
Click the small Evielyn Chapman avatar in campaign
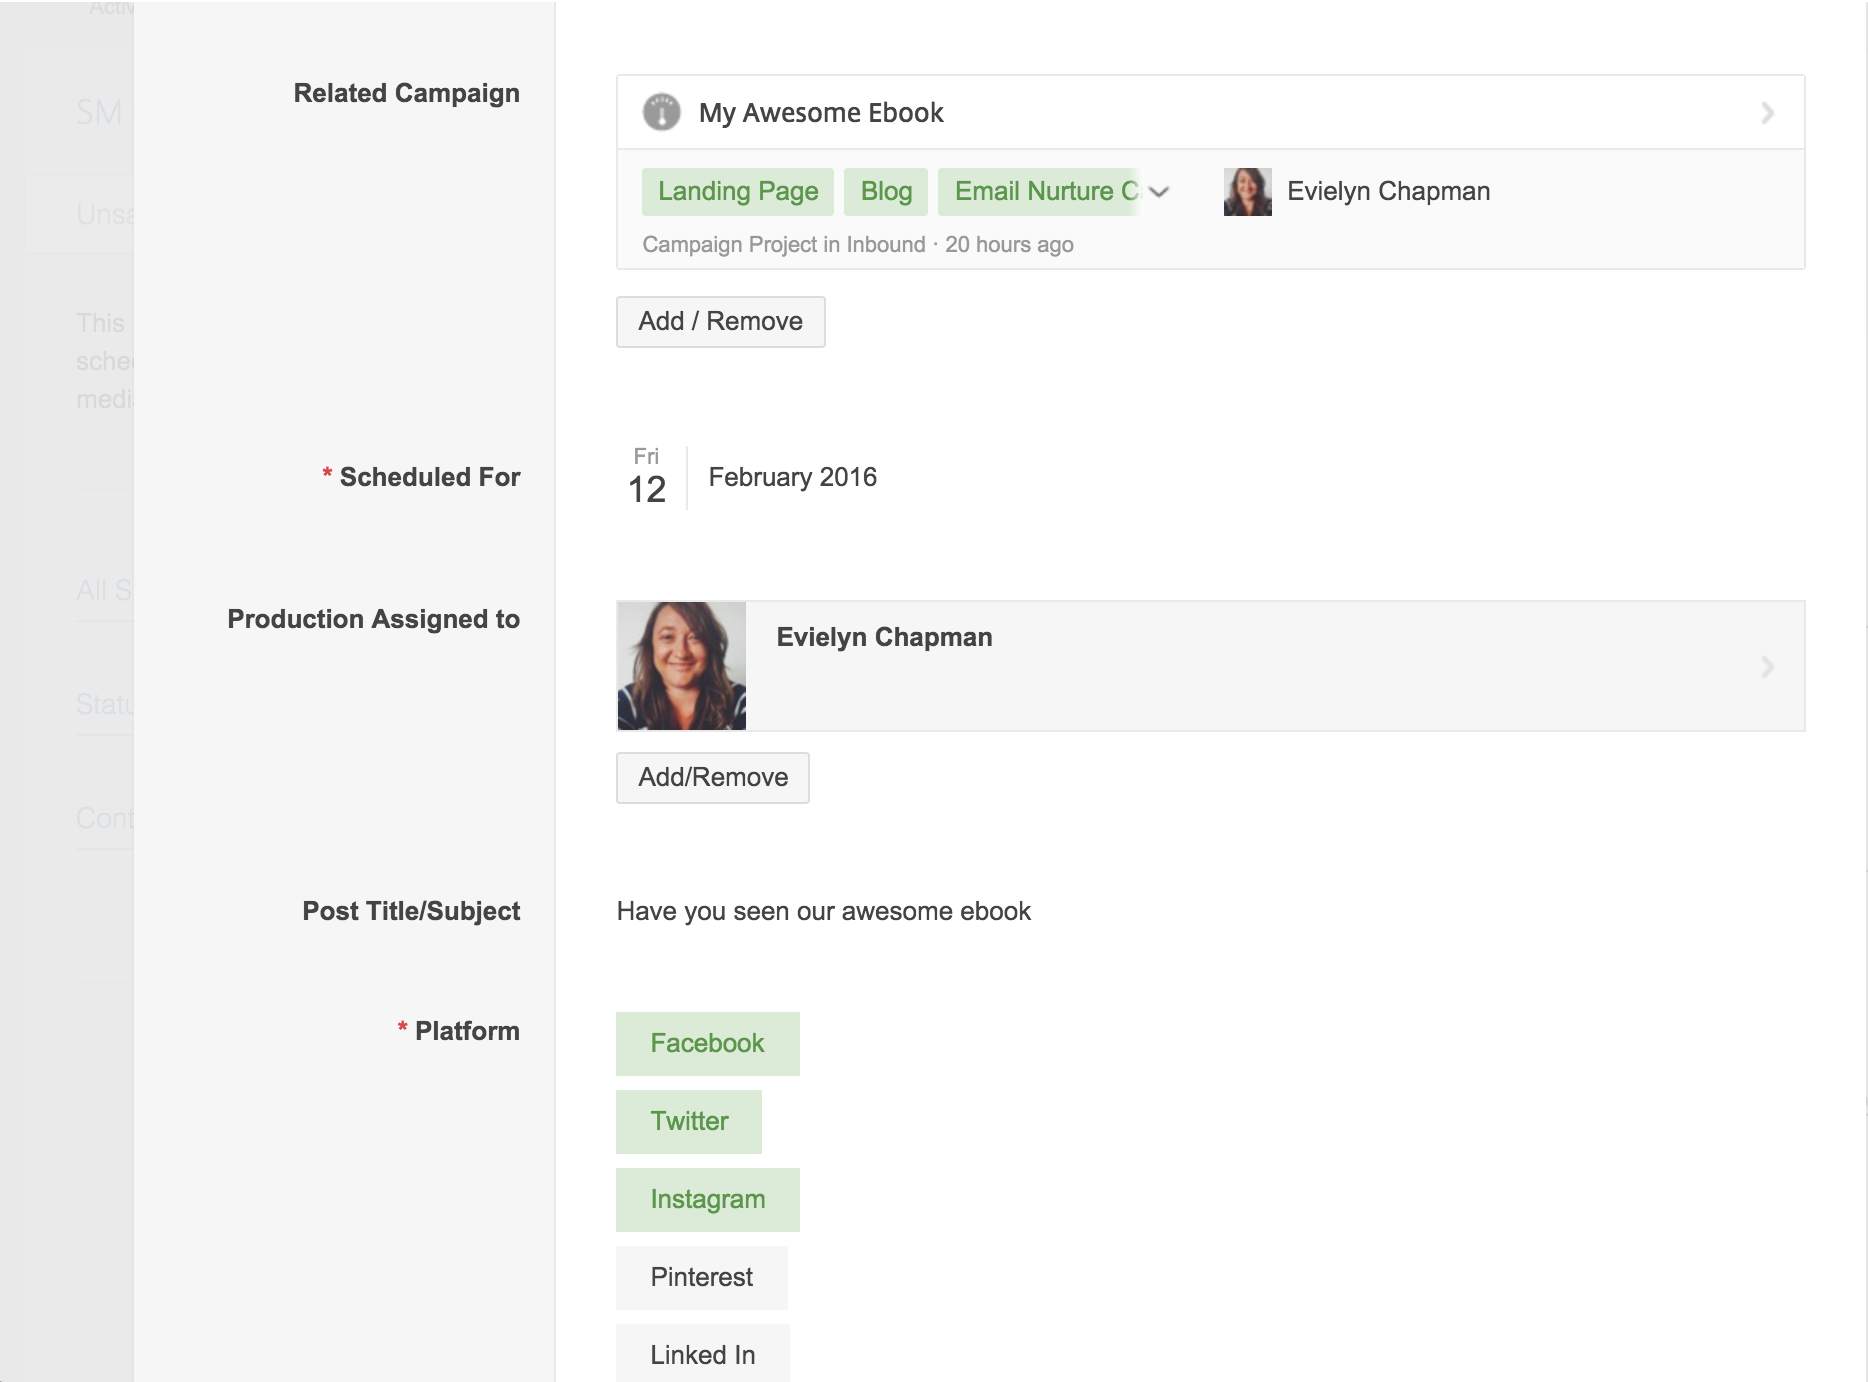click(x=1247, y=192)
